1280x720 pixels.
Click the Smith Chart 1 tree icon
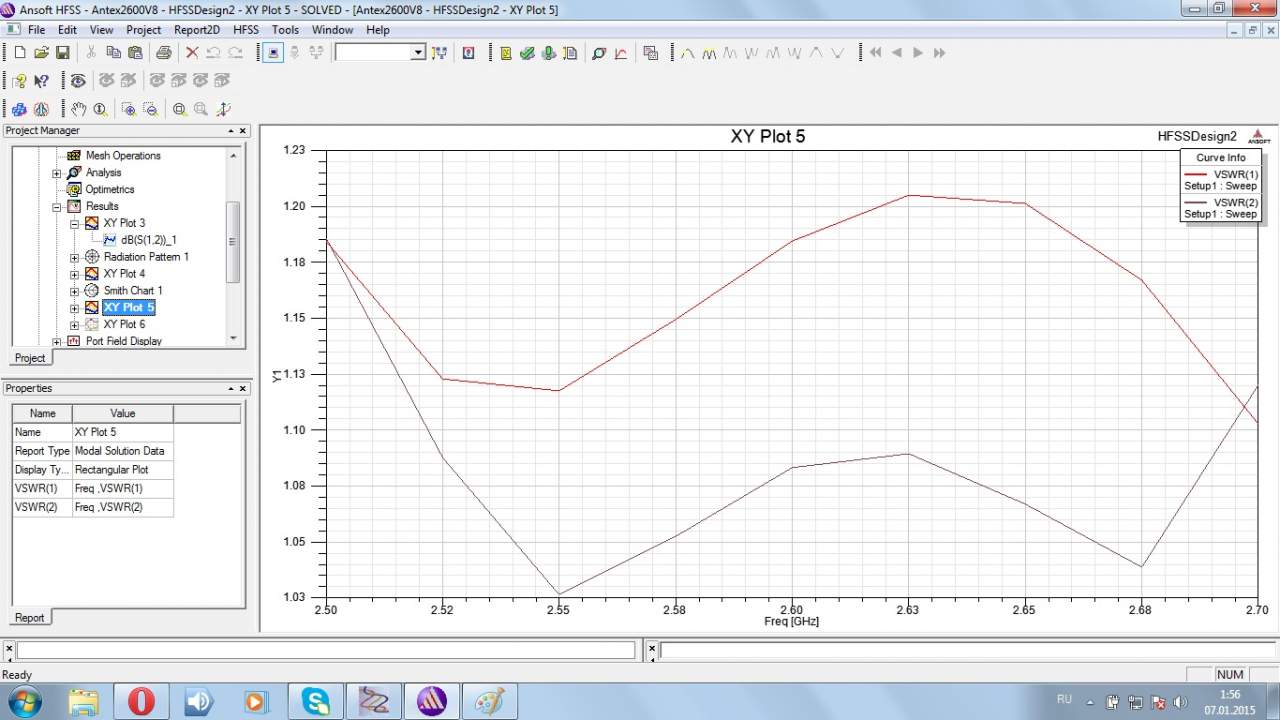point(92,290)
